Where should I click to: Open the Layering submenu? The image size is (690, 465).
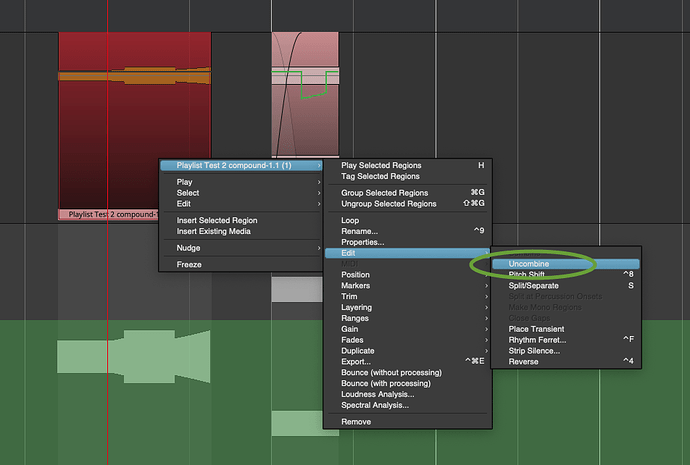click(x=358, y=308)
